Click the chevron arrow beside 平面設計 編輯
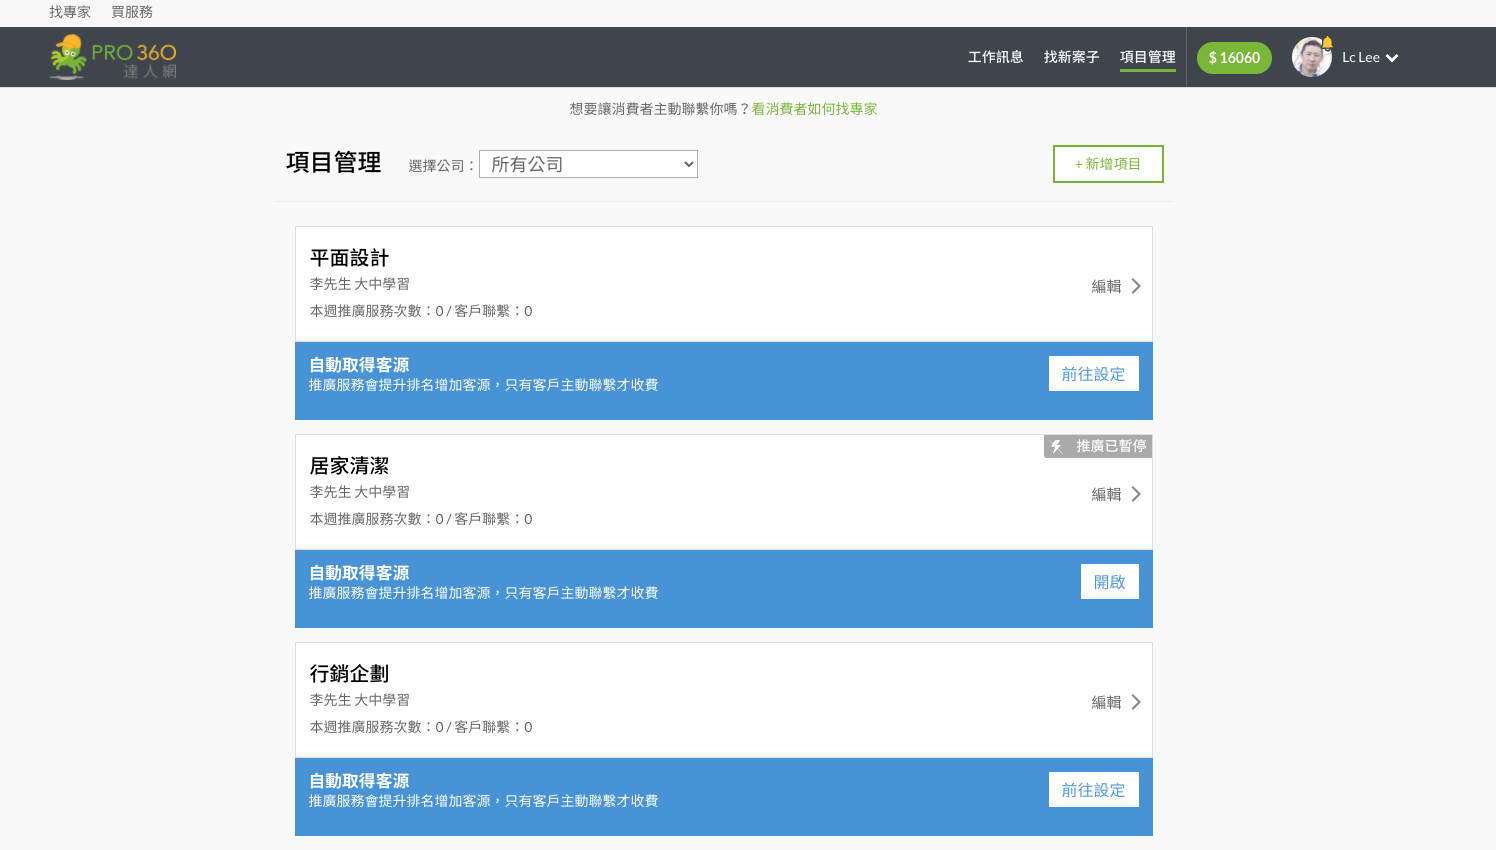Image resolution: width=1496 pixels, height=850 pixels. (1136, 286)
